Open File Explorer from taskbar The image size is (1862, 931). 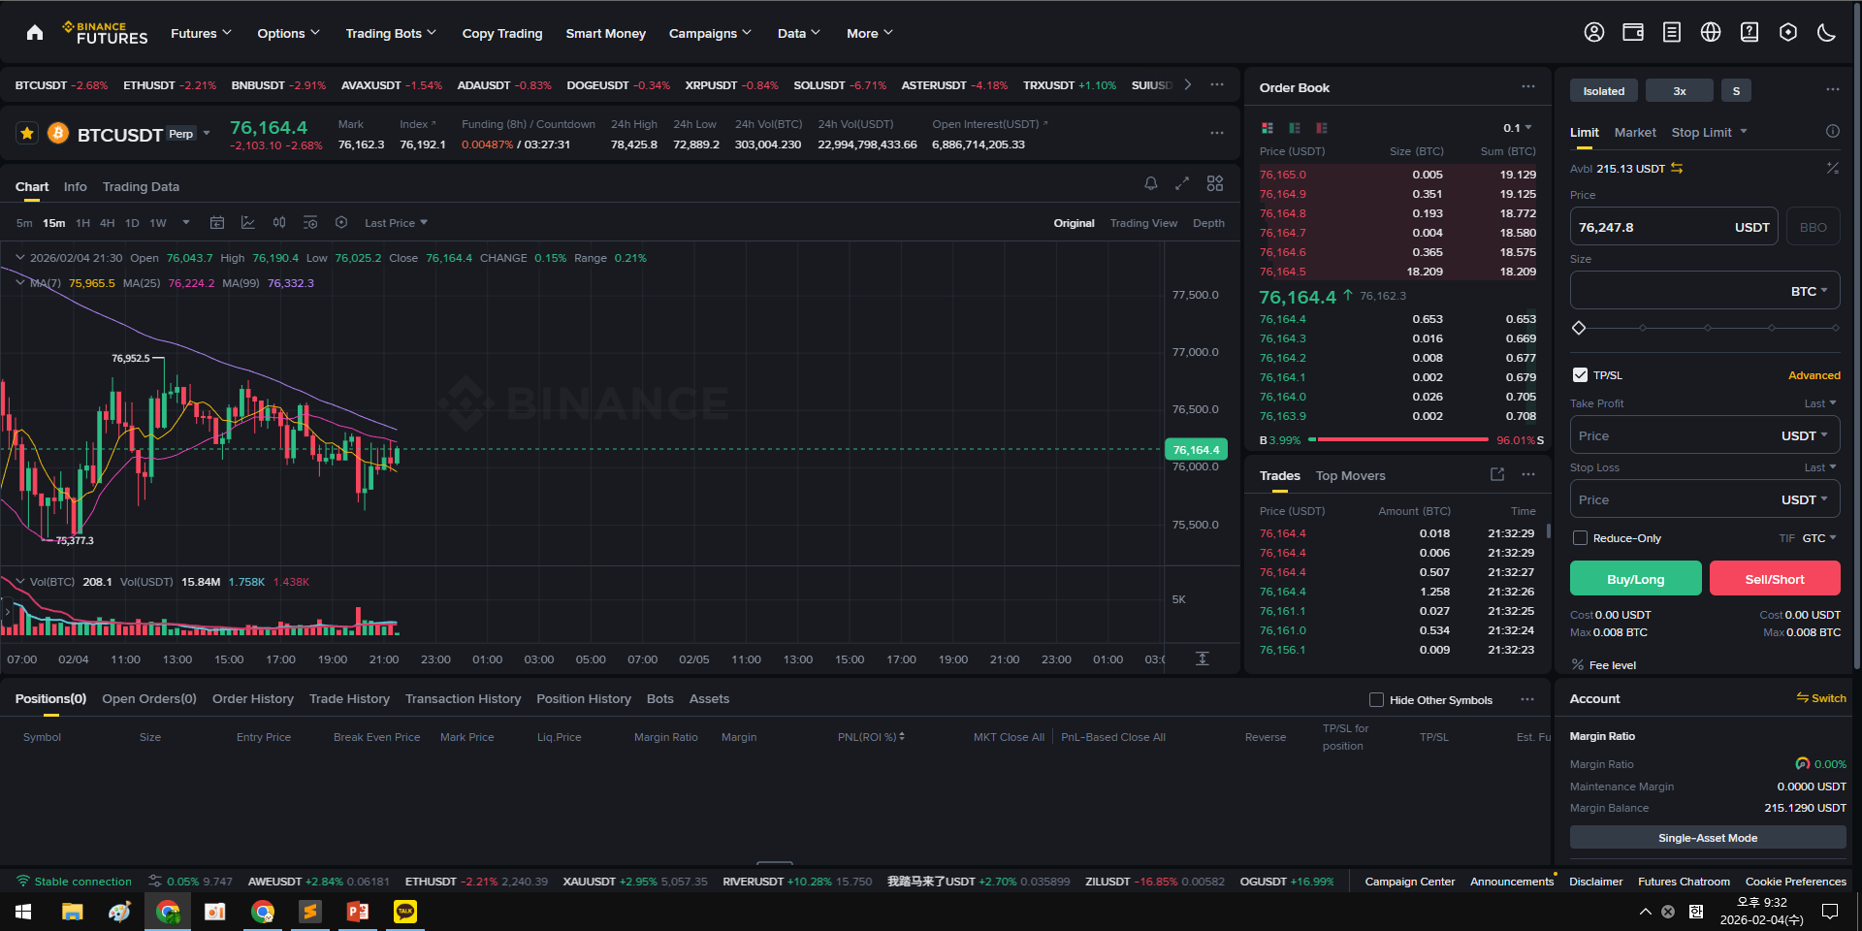72,911
